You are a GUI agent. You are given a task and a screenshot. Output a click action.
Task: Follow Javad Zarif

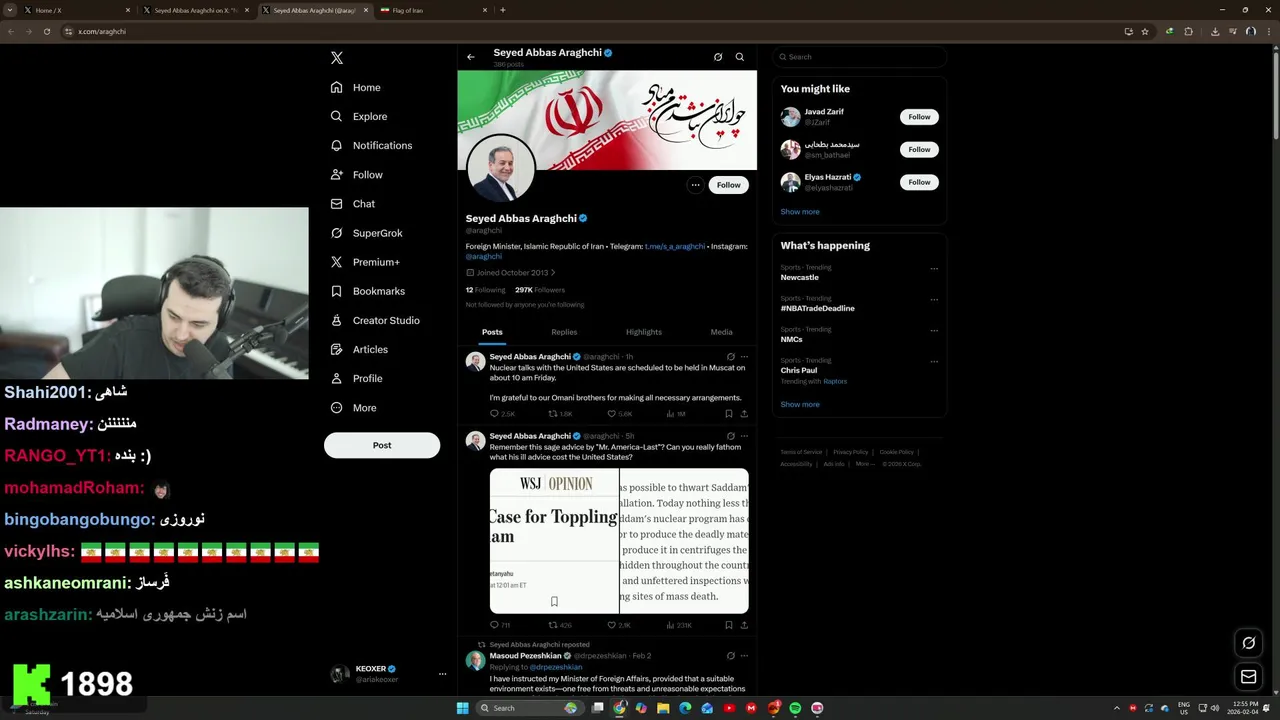919,117
